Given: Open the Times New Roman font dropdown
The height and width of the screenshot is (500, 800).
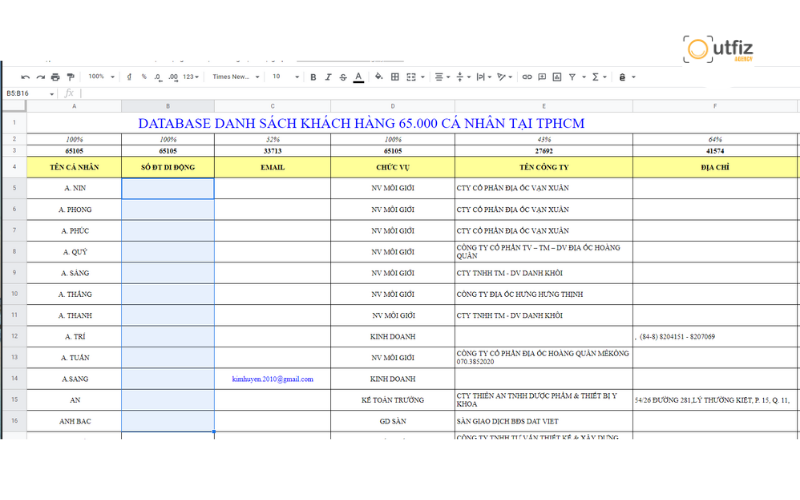Looking at the screenshot, I should (236, 77).
